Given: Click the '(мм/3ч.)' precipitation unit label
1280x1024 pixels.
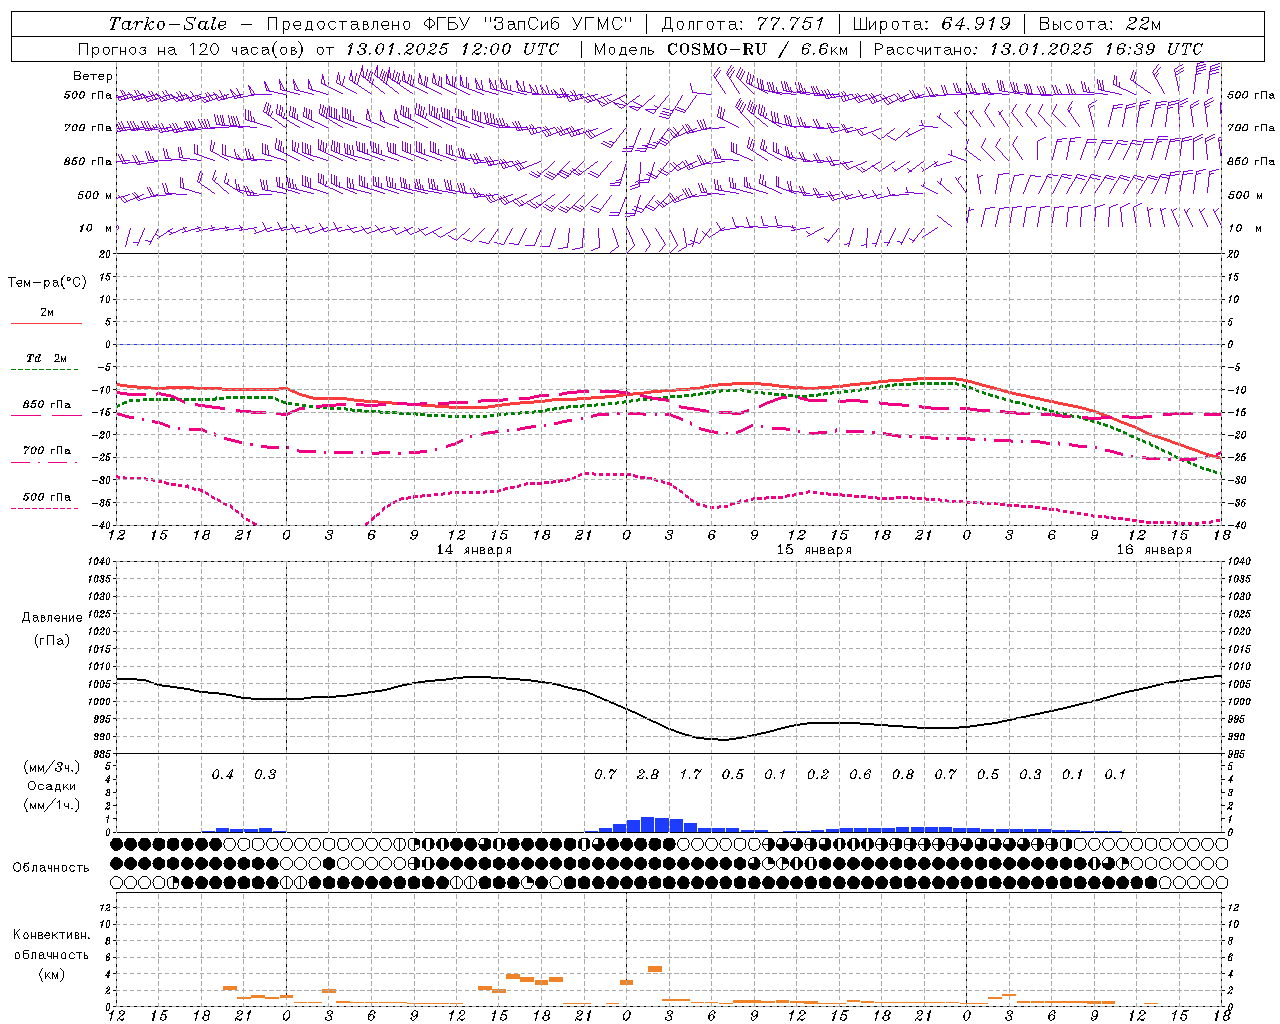Looking at the screenshot, I should 51,768.
